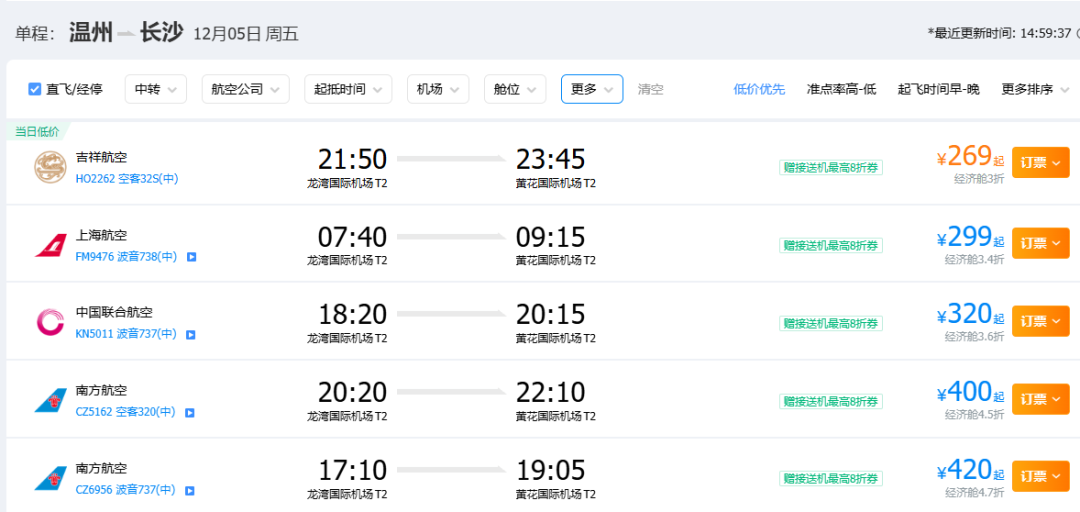Click the Shanghai Airlines (上海航空) logo
Image resolution: width=1080 pixels, height=512 pixels.
[50, 244]
